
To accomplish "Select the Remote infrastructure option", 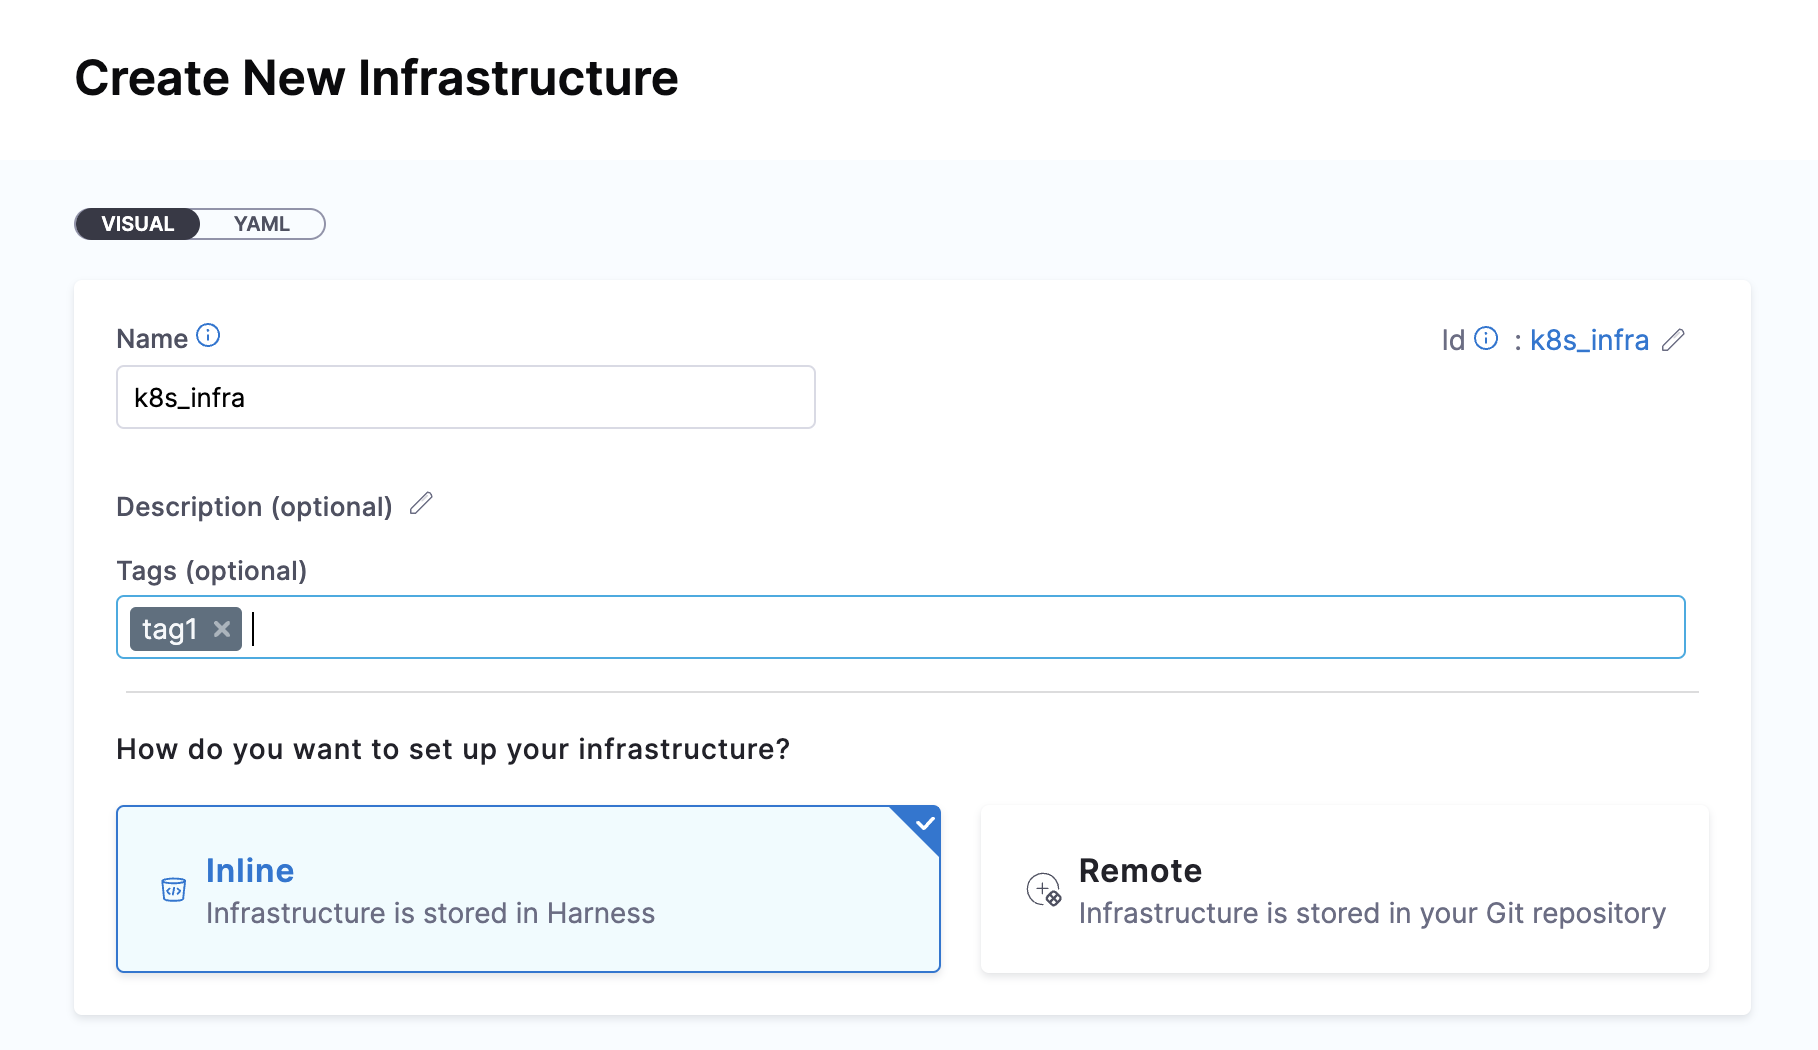I will pyautogui.click(x=1344, y=889).
